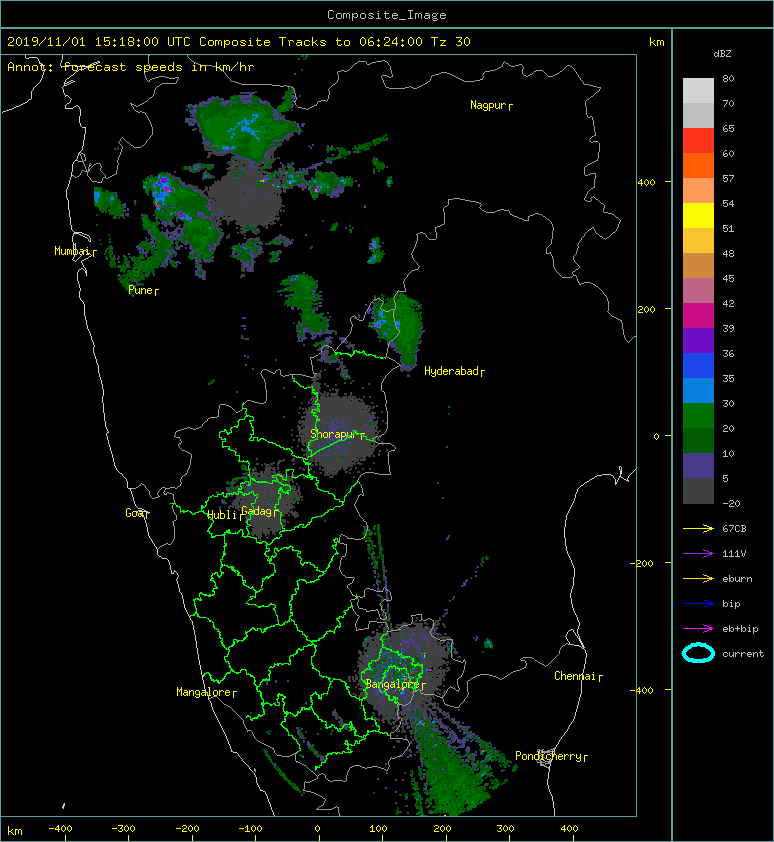Click the km unit label at bottom-left axis

pos(15,831)
